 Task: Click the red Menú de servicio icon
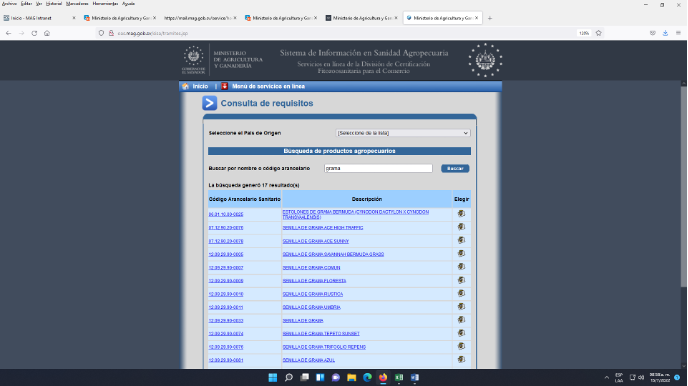[225, 86]
